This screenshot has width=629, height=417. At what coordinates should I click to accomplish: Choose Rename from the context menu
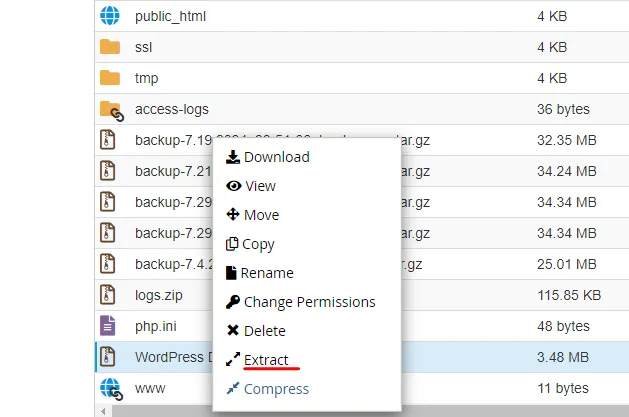pos(260,273)
